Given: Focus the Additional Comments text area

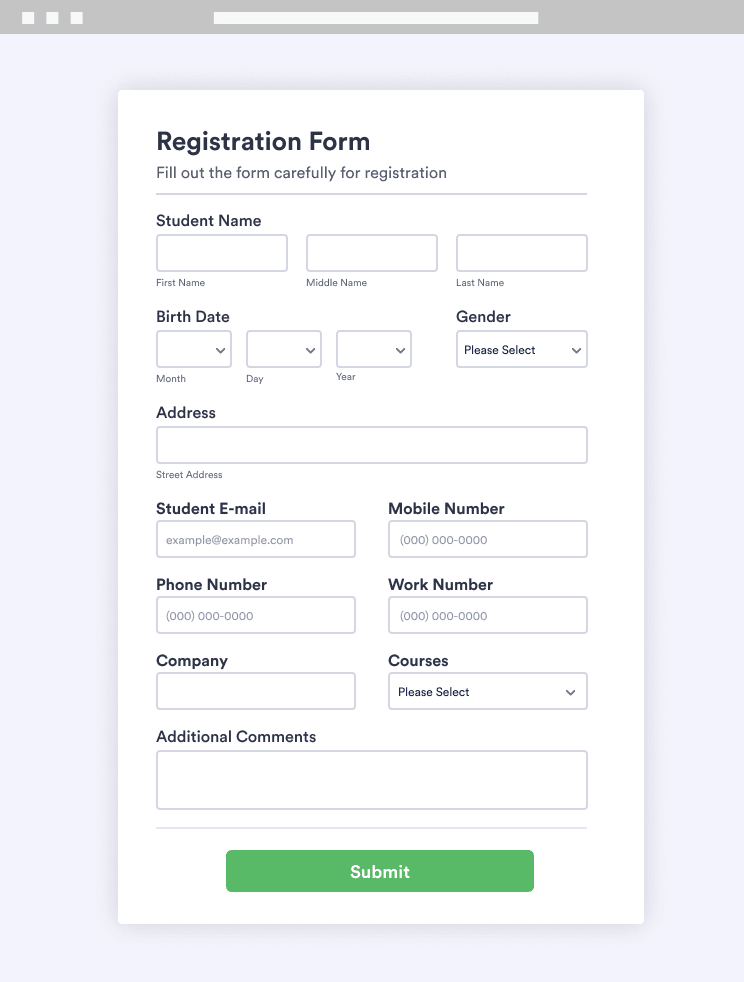Looking at the screenshot, I should (x=371, y=779).
